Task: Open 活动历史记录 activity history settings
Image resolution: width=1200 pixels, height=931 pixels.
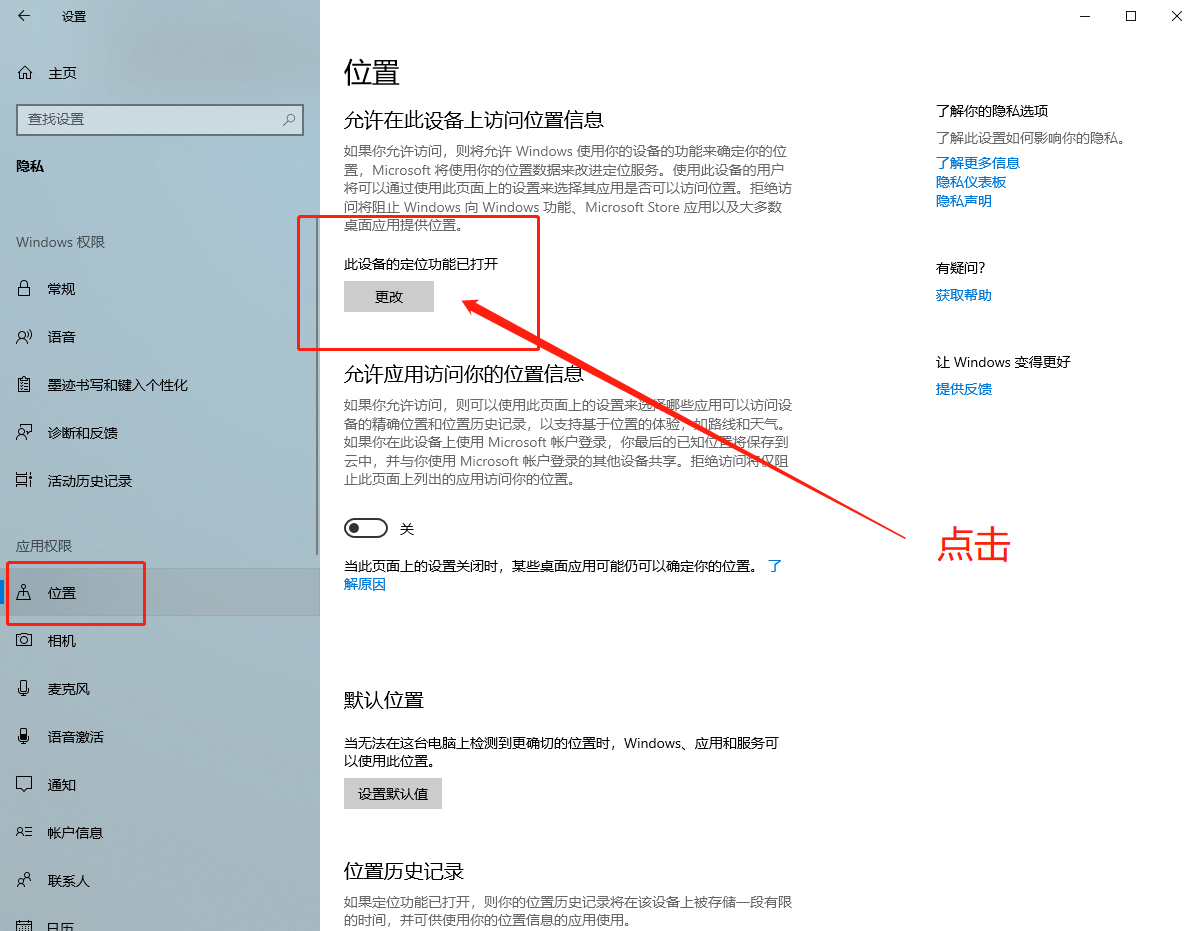Action: click(24, 480)
